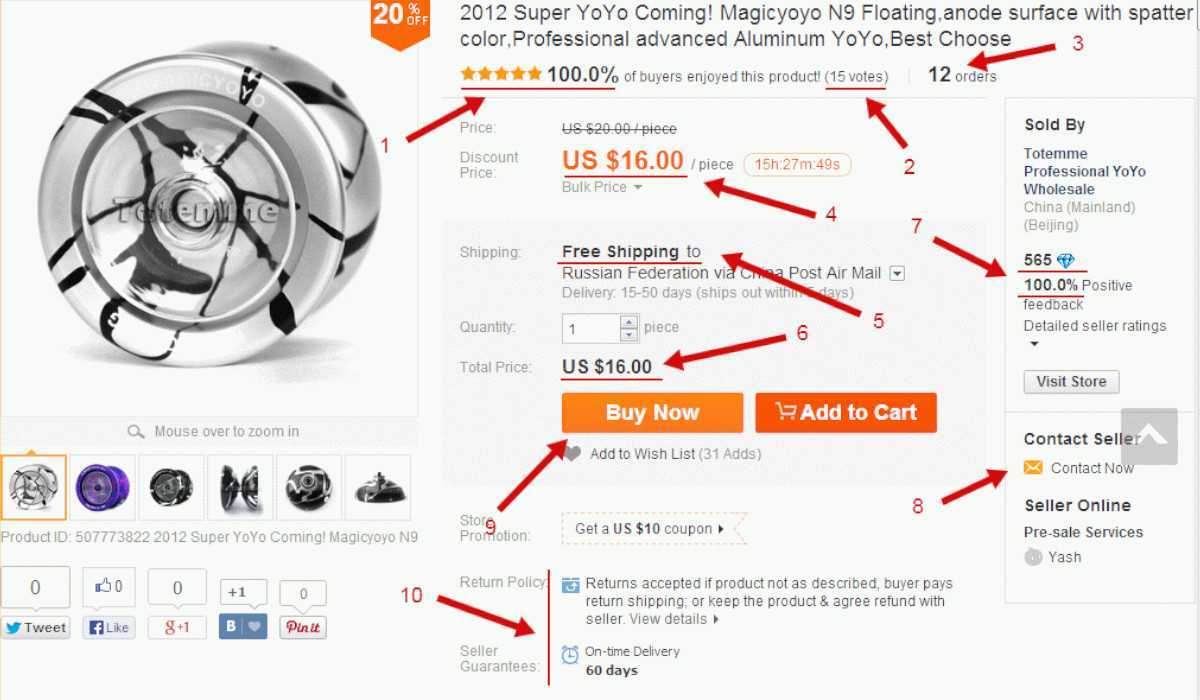Expand Detailed seller ratings arrow
This screenshot has width=1200, height=700.
pyautogui.click(x=1034, y=344)
